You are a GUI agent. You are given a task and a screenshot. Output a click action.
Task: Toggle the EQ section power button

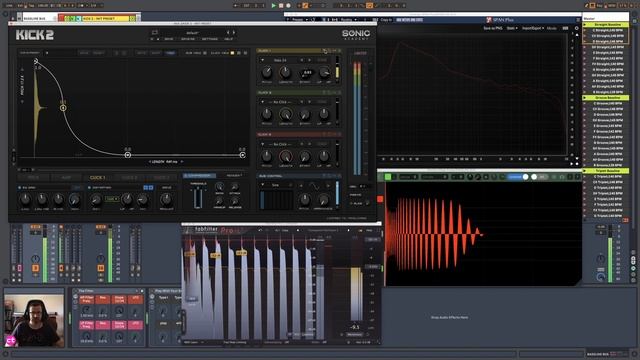coord(20,188)
